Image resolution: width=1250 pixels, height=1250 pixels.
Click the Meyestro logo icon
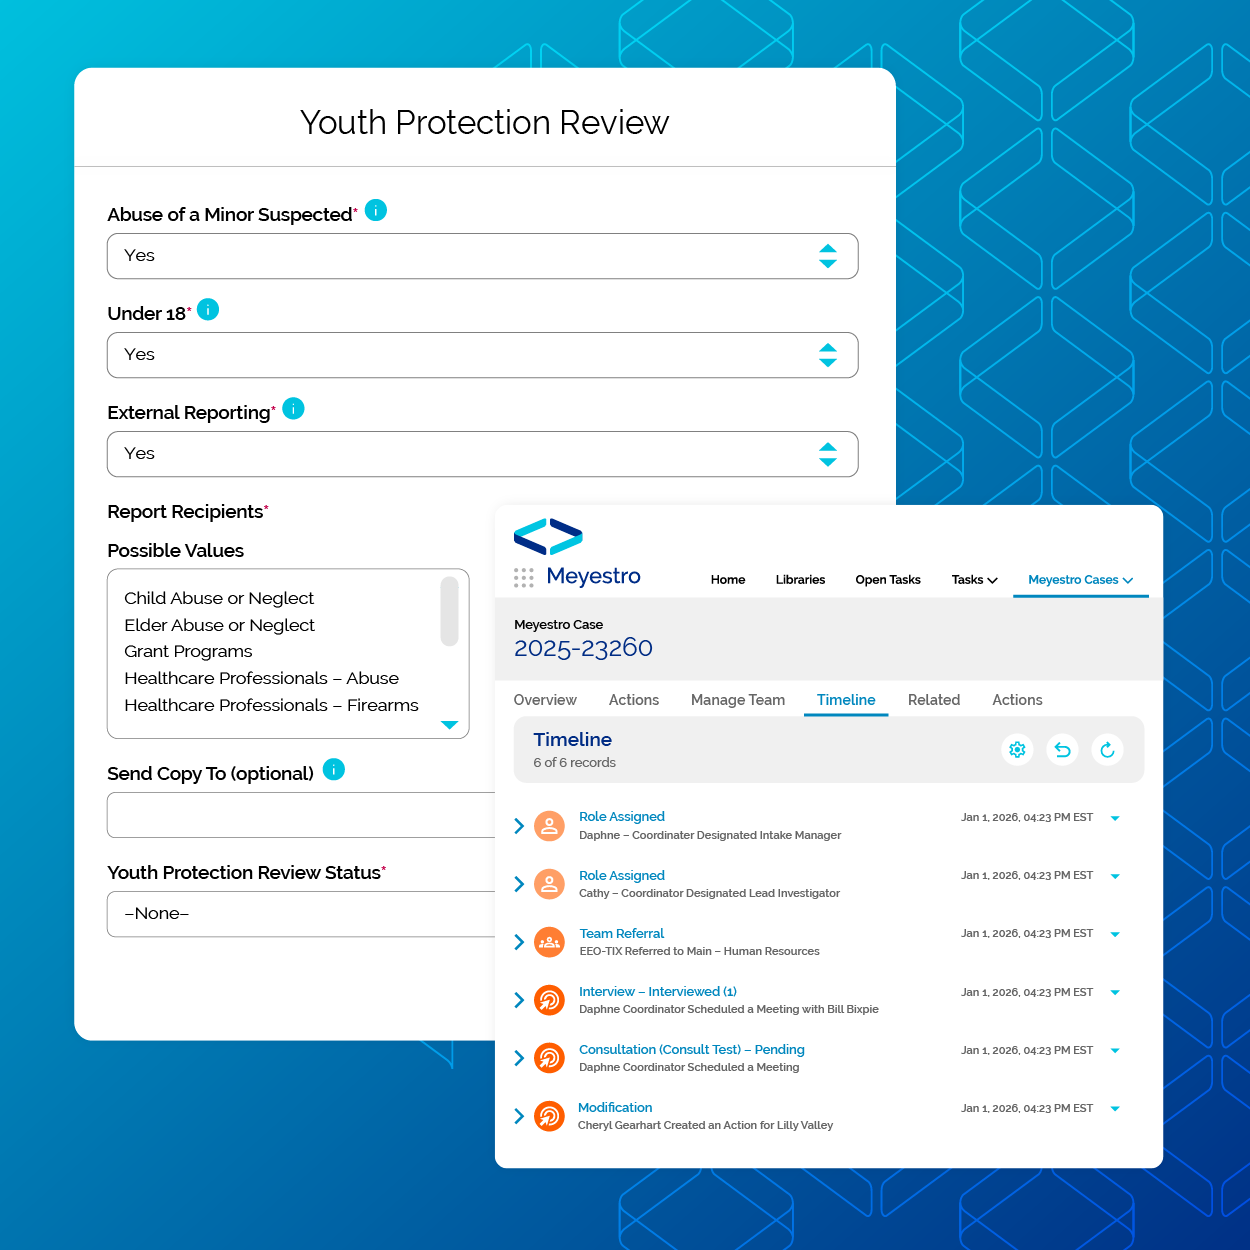pyautogui.click(x=548, y=537)
